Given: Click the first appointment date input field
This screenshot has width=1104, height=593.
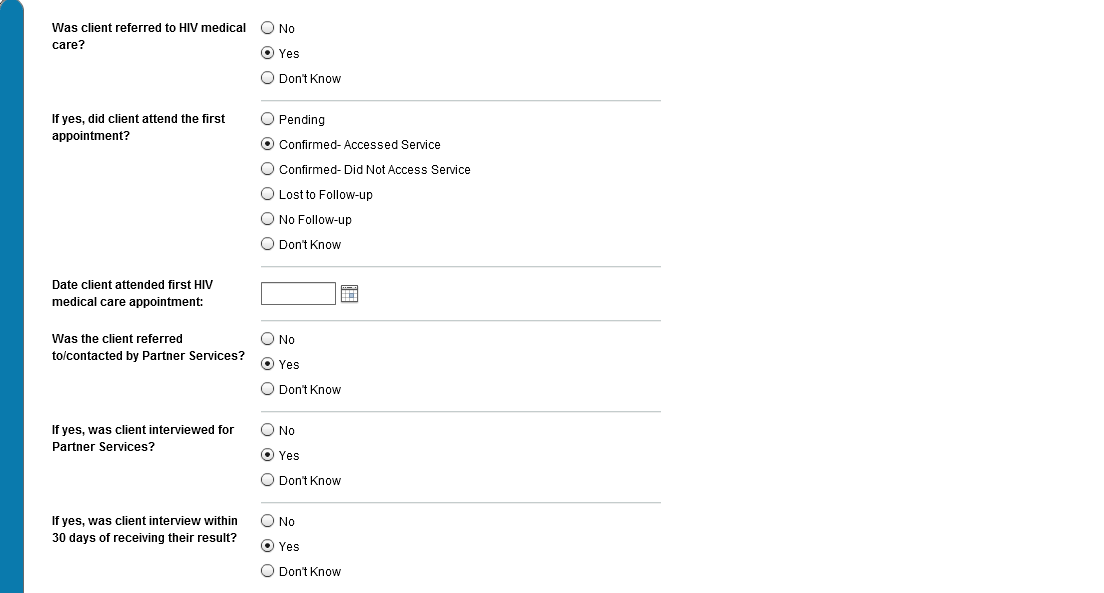Looking at the screenshot, I should pyautogui.click(x=298, y=294).
